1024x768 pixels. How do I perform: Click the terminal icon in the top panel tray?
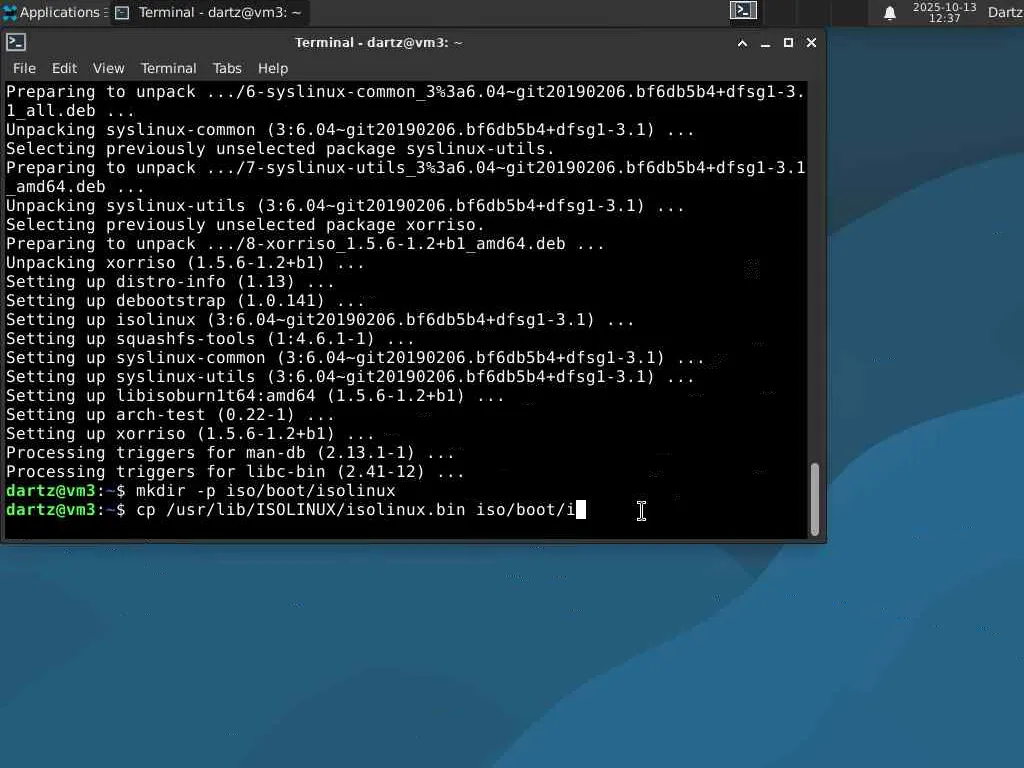pyautogui.click(x=743, y=10)
